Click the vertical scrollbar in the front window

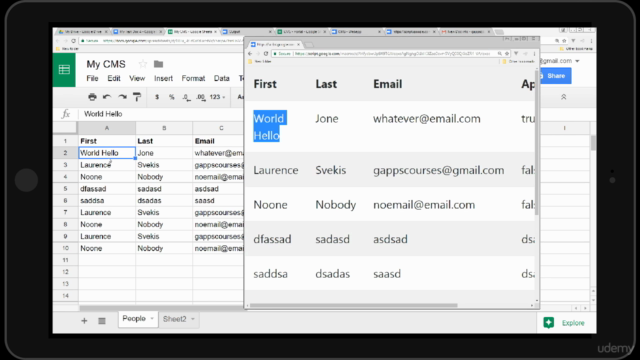click(x=536, y=143)
